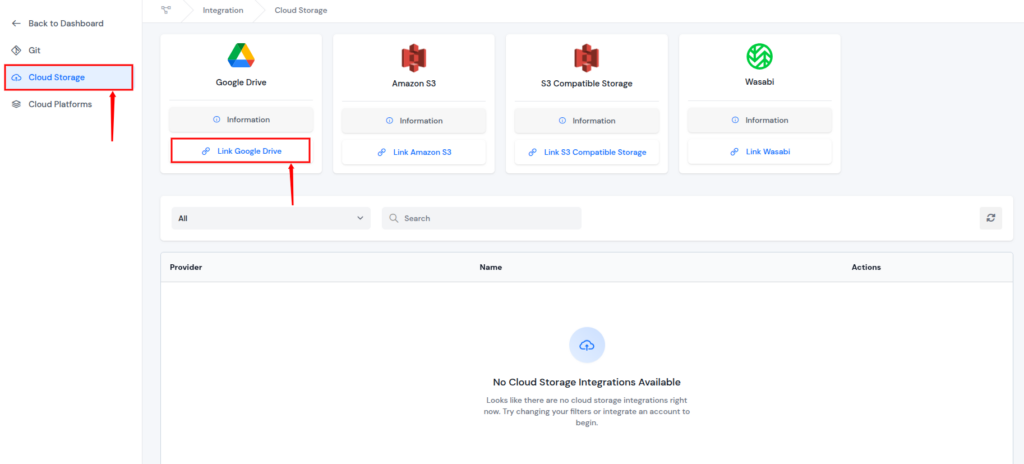The width and height of the screenshot is (1024, 464).
Task: Click the Actions column header
Action: [866, 267]
